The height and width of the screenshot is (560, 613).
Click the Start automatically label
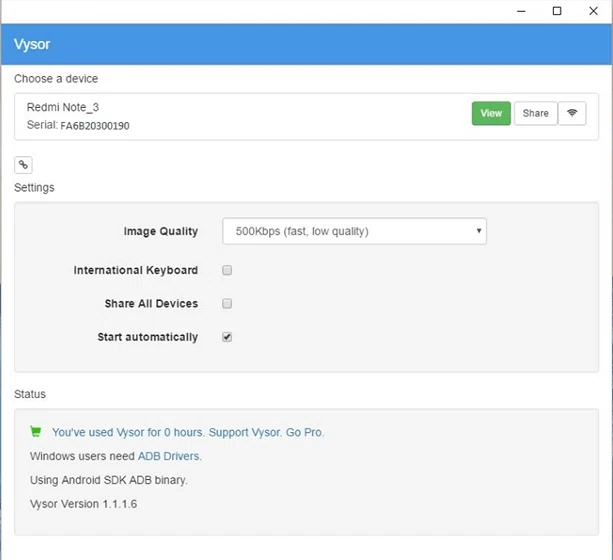(x=148, y=337)
